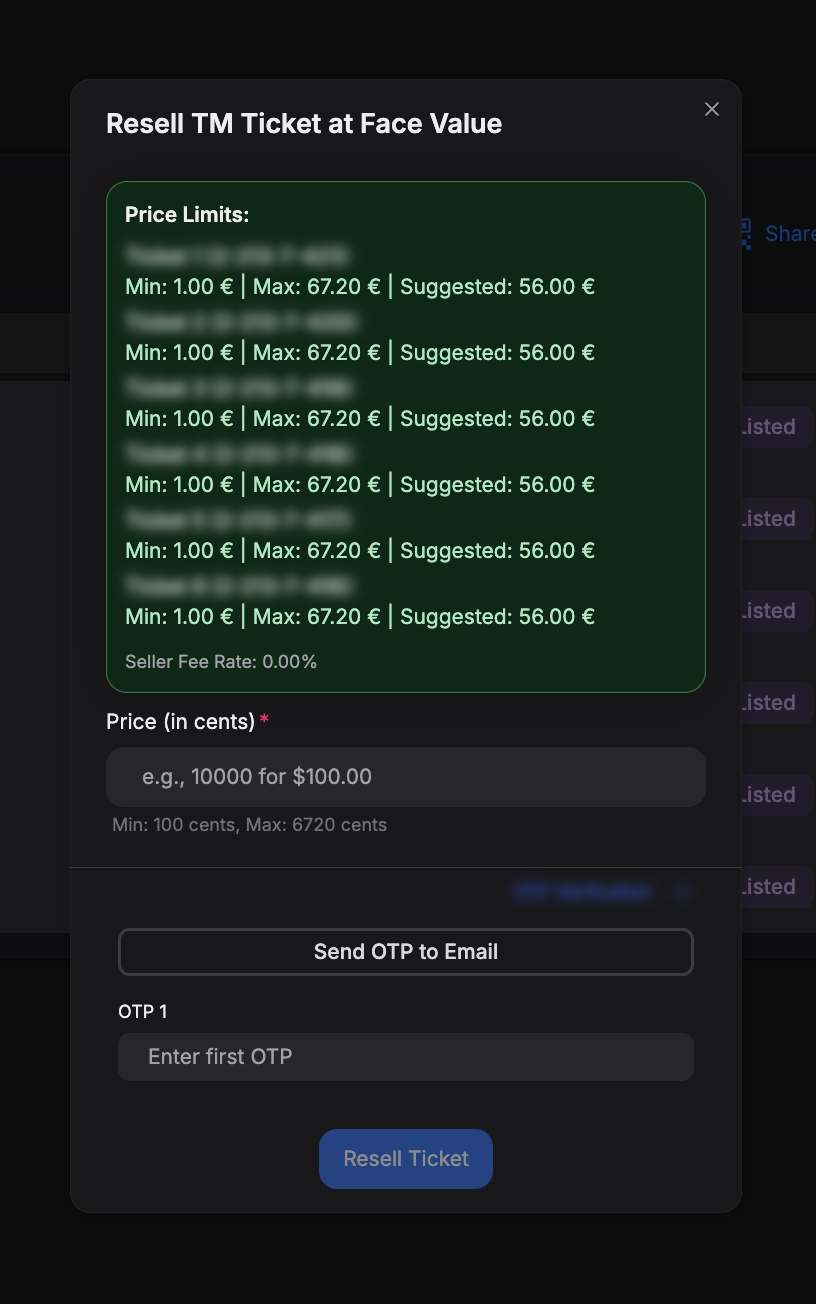Submit with the Resell Ticket button
This screenshot has height=1304, width=816.
point(406,1159)
